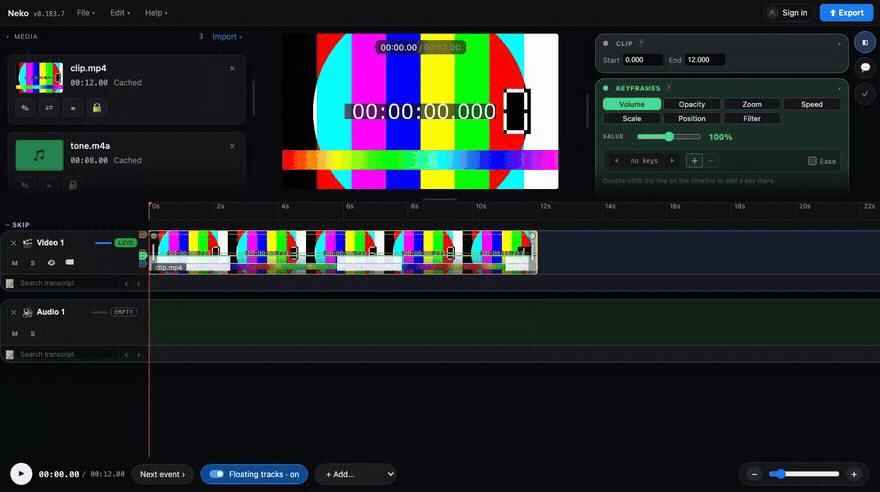Click the Video 1 transcript notepad icon

pos(10,283)
